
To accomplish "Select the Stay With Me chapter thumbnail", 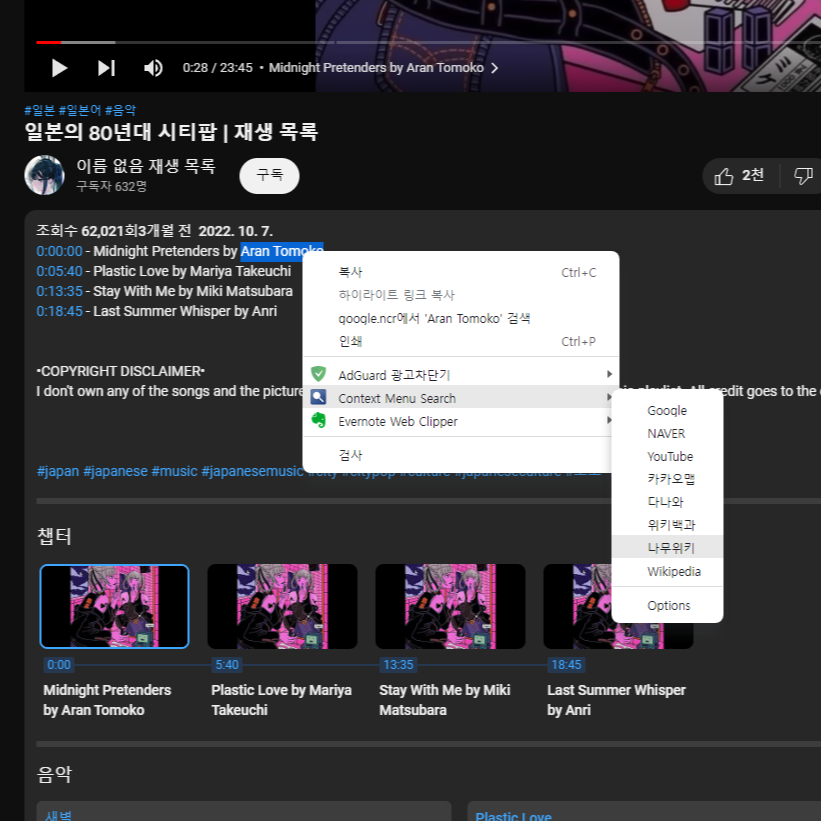I will [450, 606].
